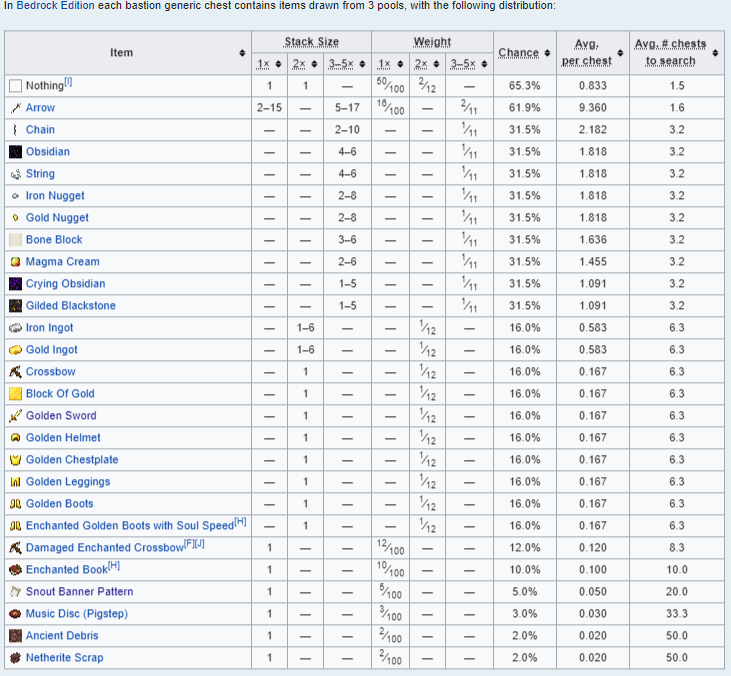Image resolution: width=731 pixels, height=676 pixels.
Task: Click the Gilded Blackstone icon
Action: pyautogui.click(x=15, y=306)
